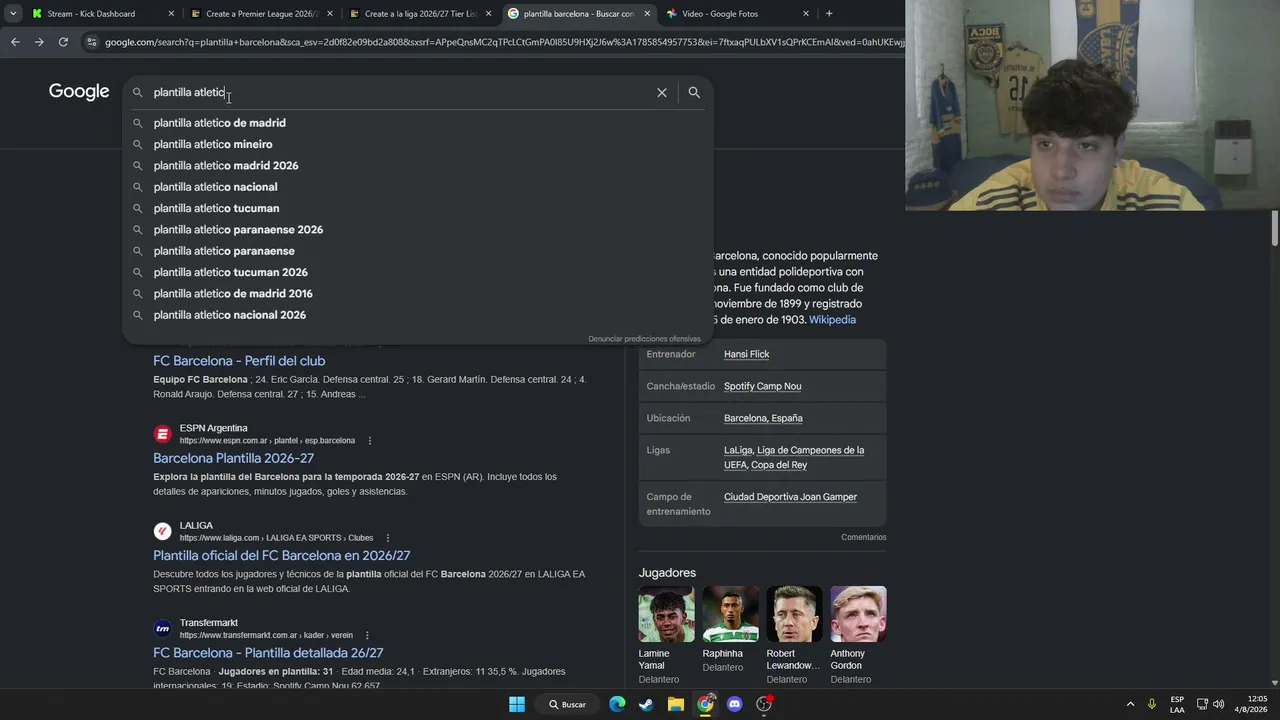Open the Wikipedia link in knowledge panel
Screen dimensions: 1280x720
coord(832,320)
